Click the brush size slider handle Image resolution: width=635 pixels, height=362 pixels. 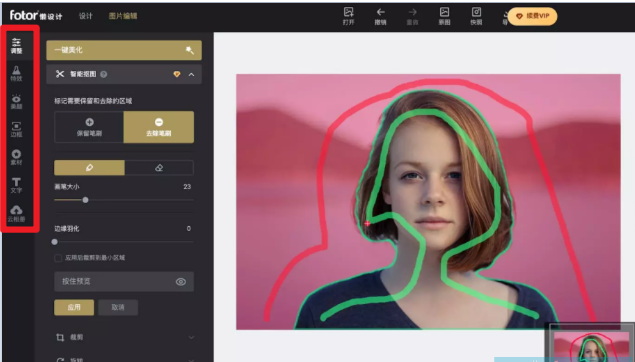click(85, 200)
